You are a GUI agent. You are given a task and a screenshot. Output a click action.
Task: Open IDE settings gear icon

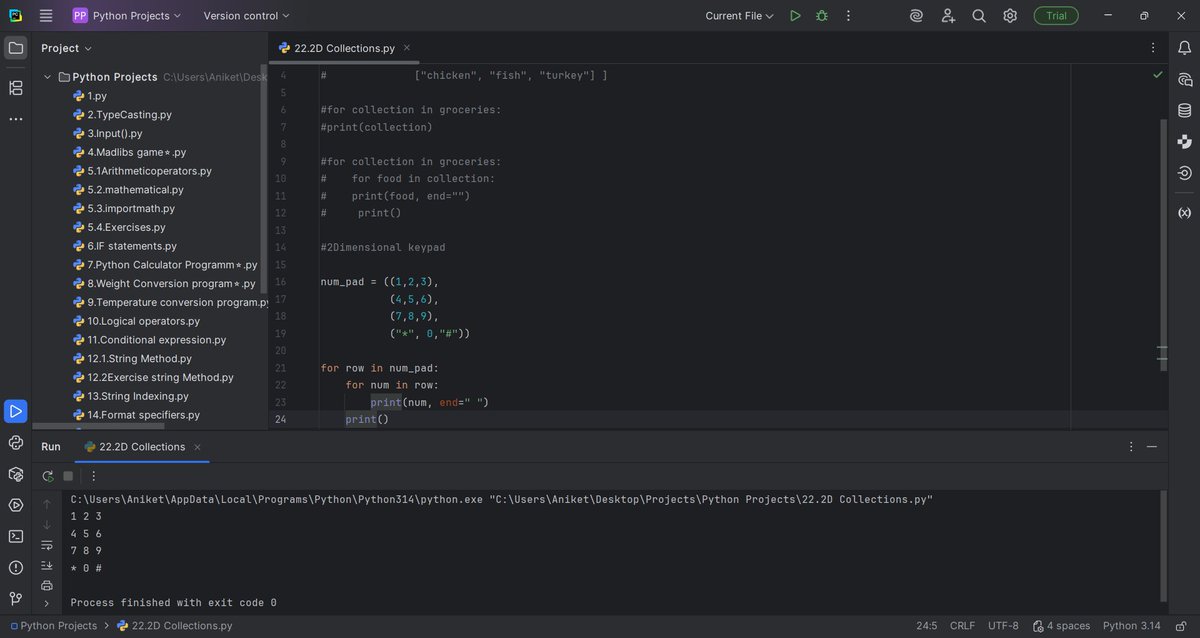1010,16
